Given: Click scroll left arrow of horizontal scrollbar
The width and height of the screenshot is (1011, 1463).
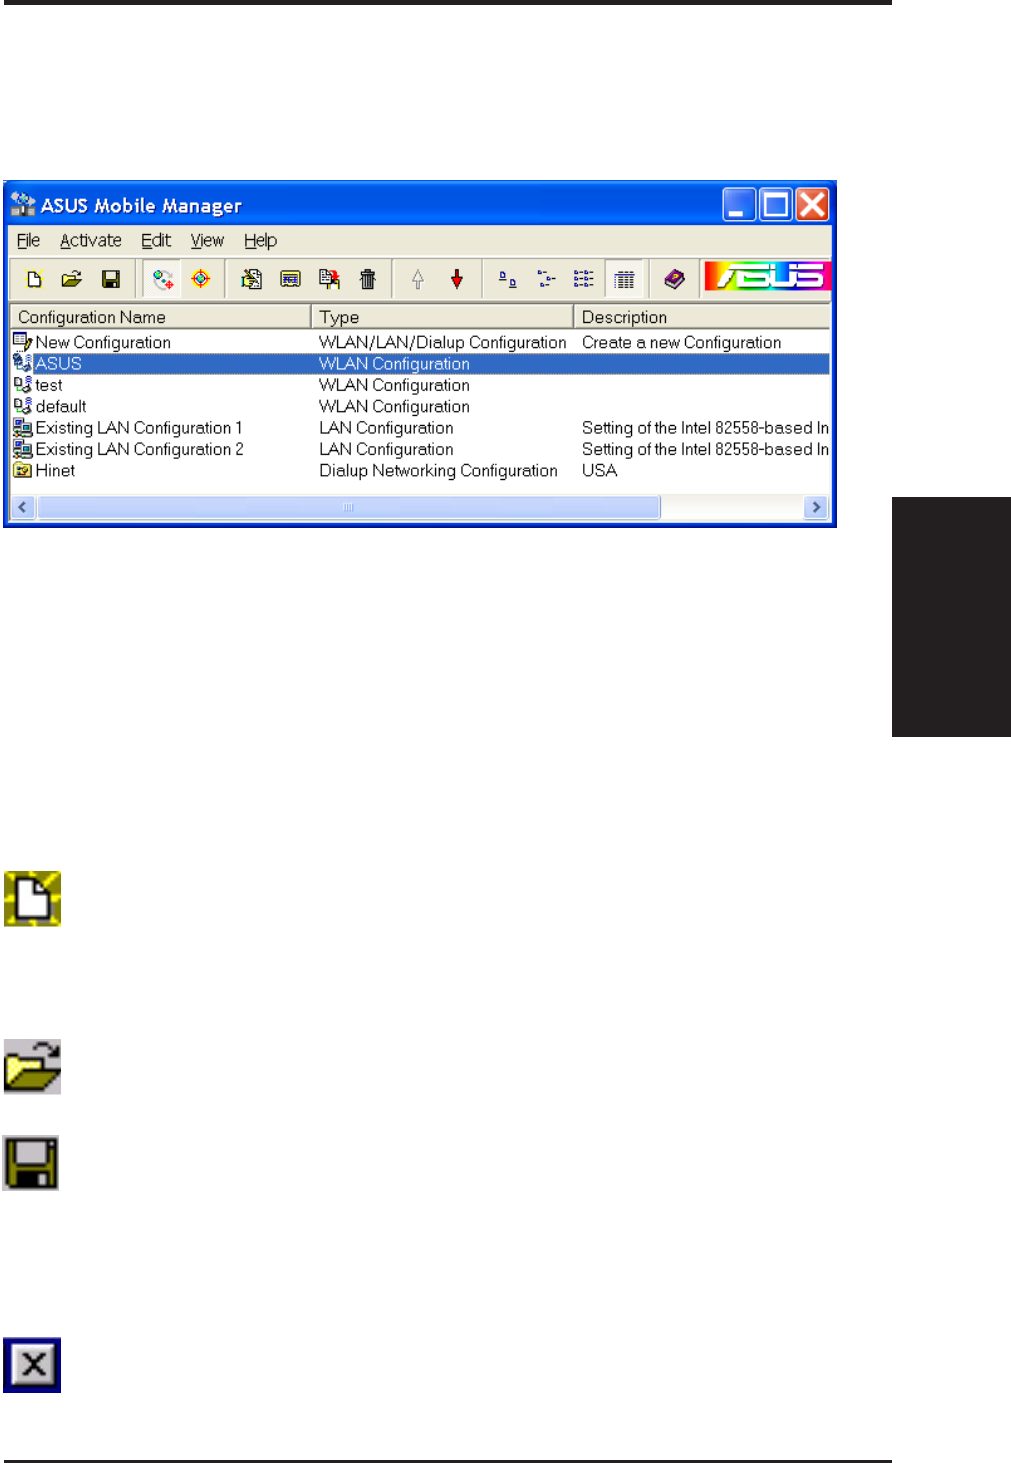Looking at the screenshot, I should (x=23, y=507).
